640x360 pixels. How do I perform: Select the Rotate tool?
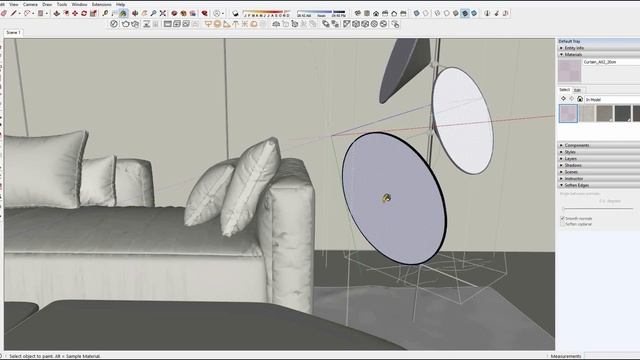(x=84, y=13)
